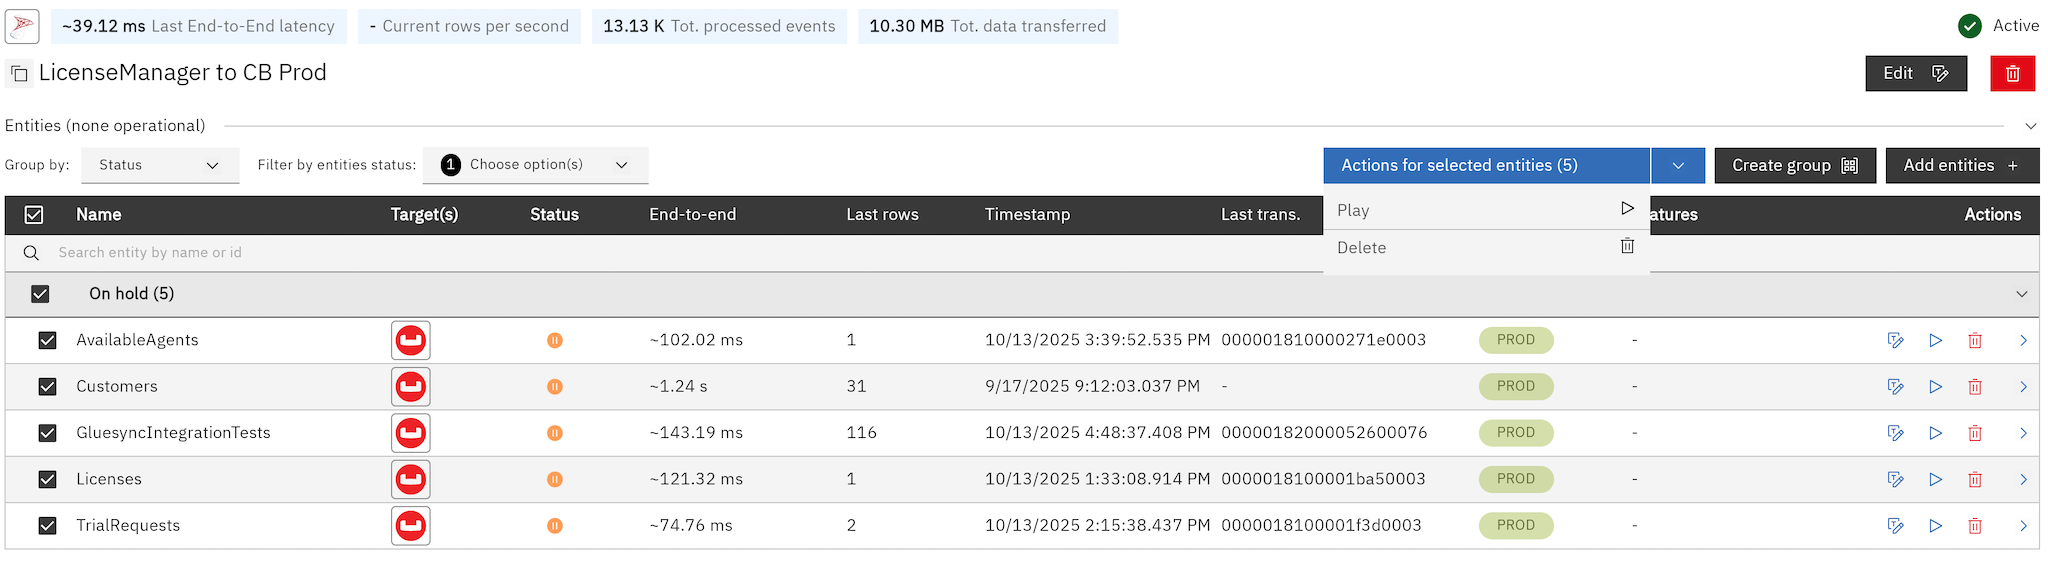This screenshot has width=2048, height=562.
Task: Click the red delete pipeline trash button
Action: pos(2012,73)
